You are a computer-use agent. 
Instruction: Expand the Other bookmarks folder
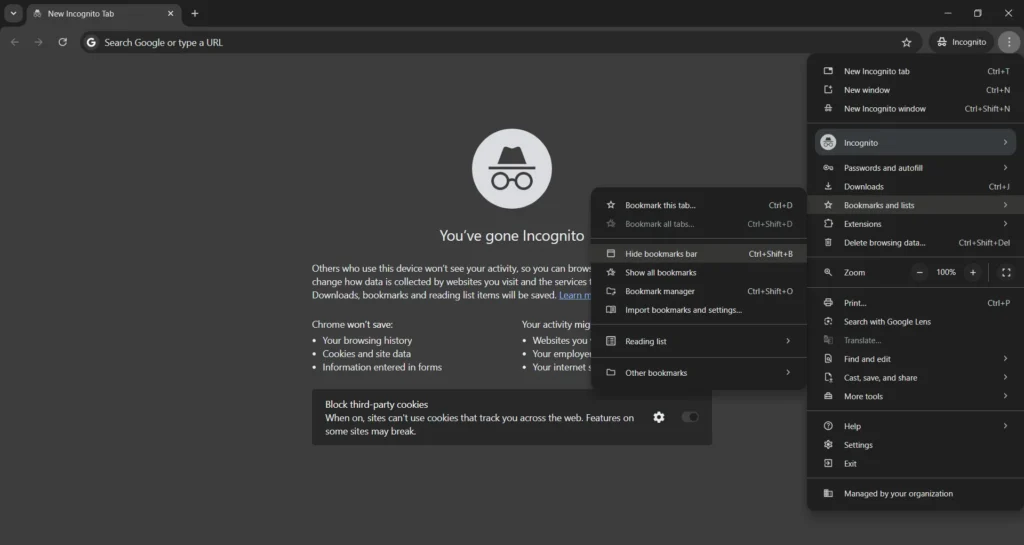click(x=699, y=373)
